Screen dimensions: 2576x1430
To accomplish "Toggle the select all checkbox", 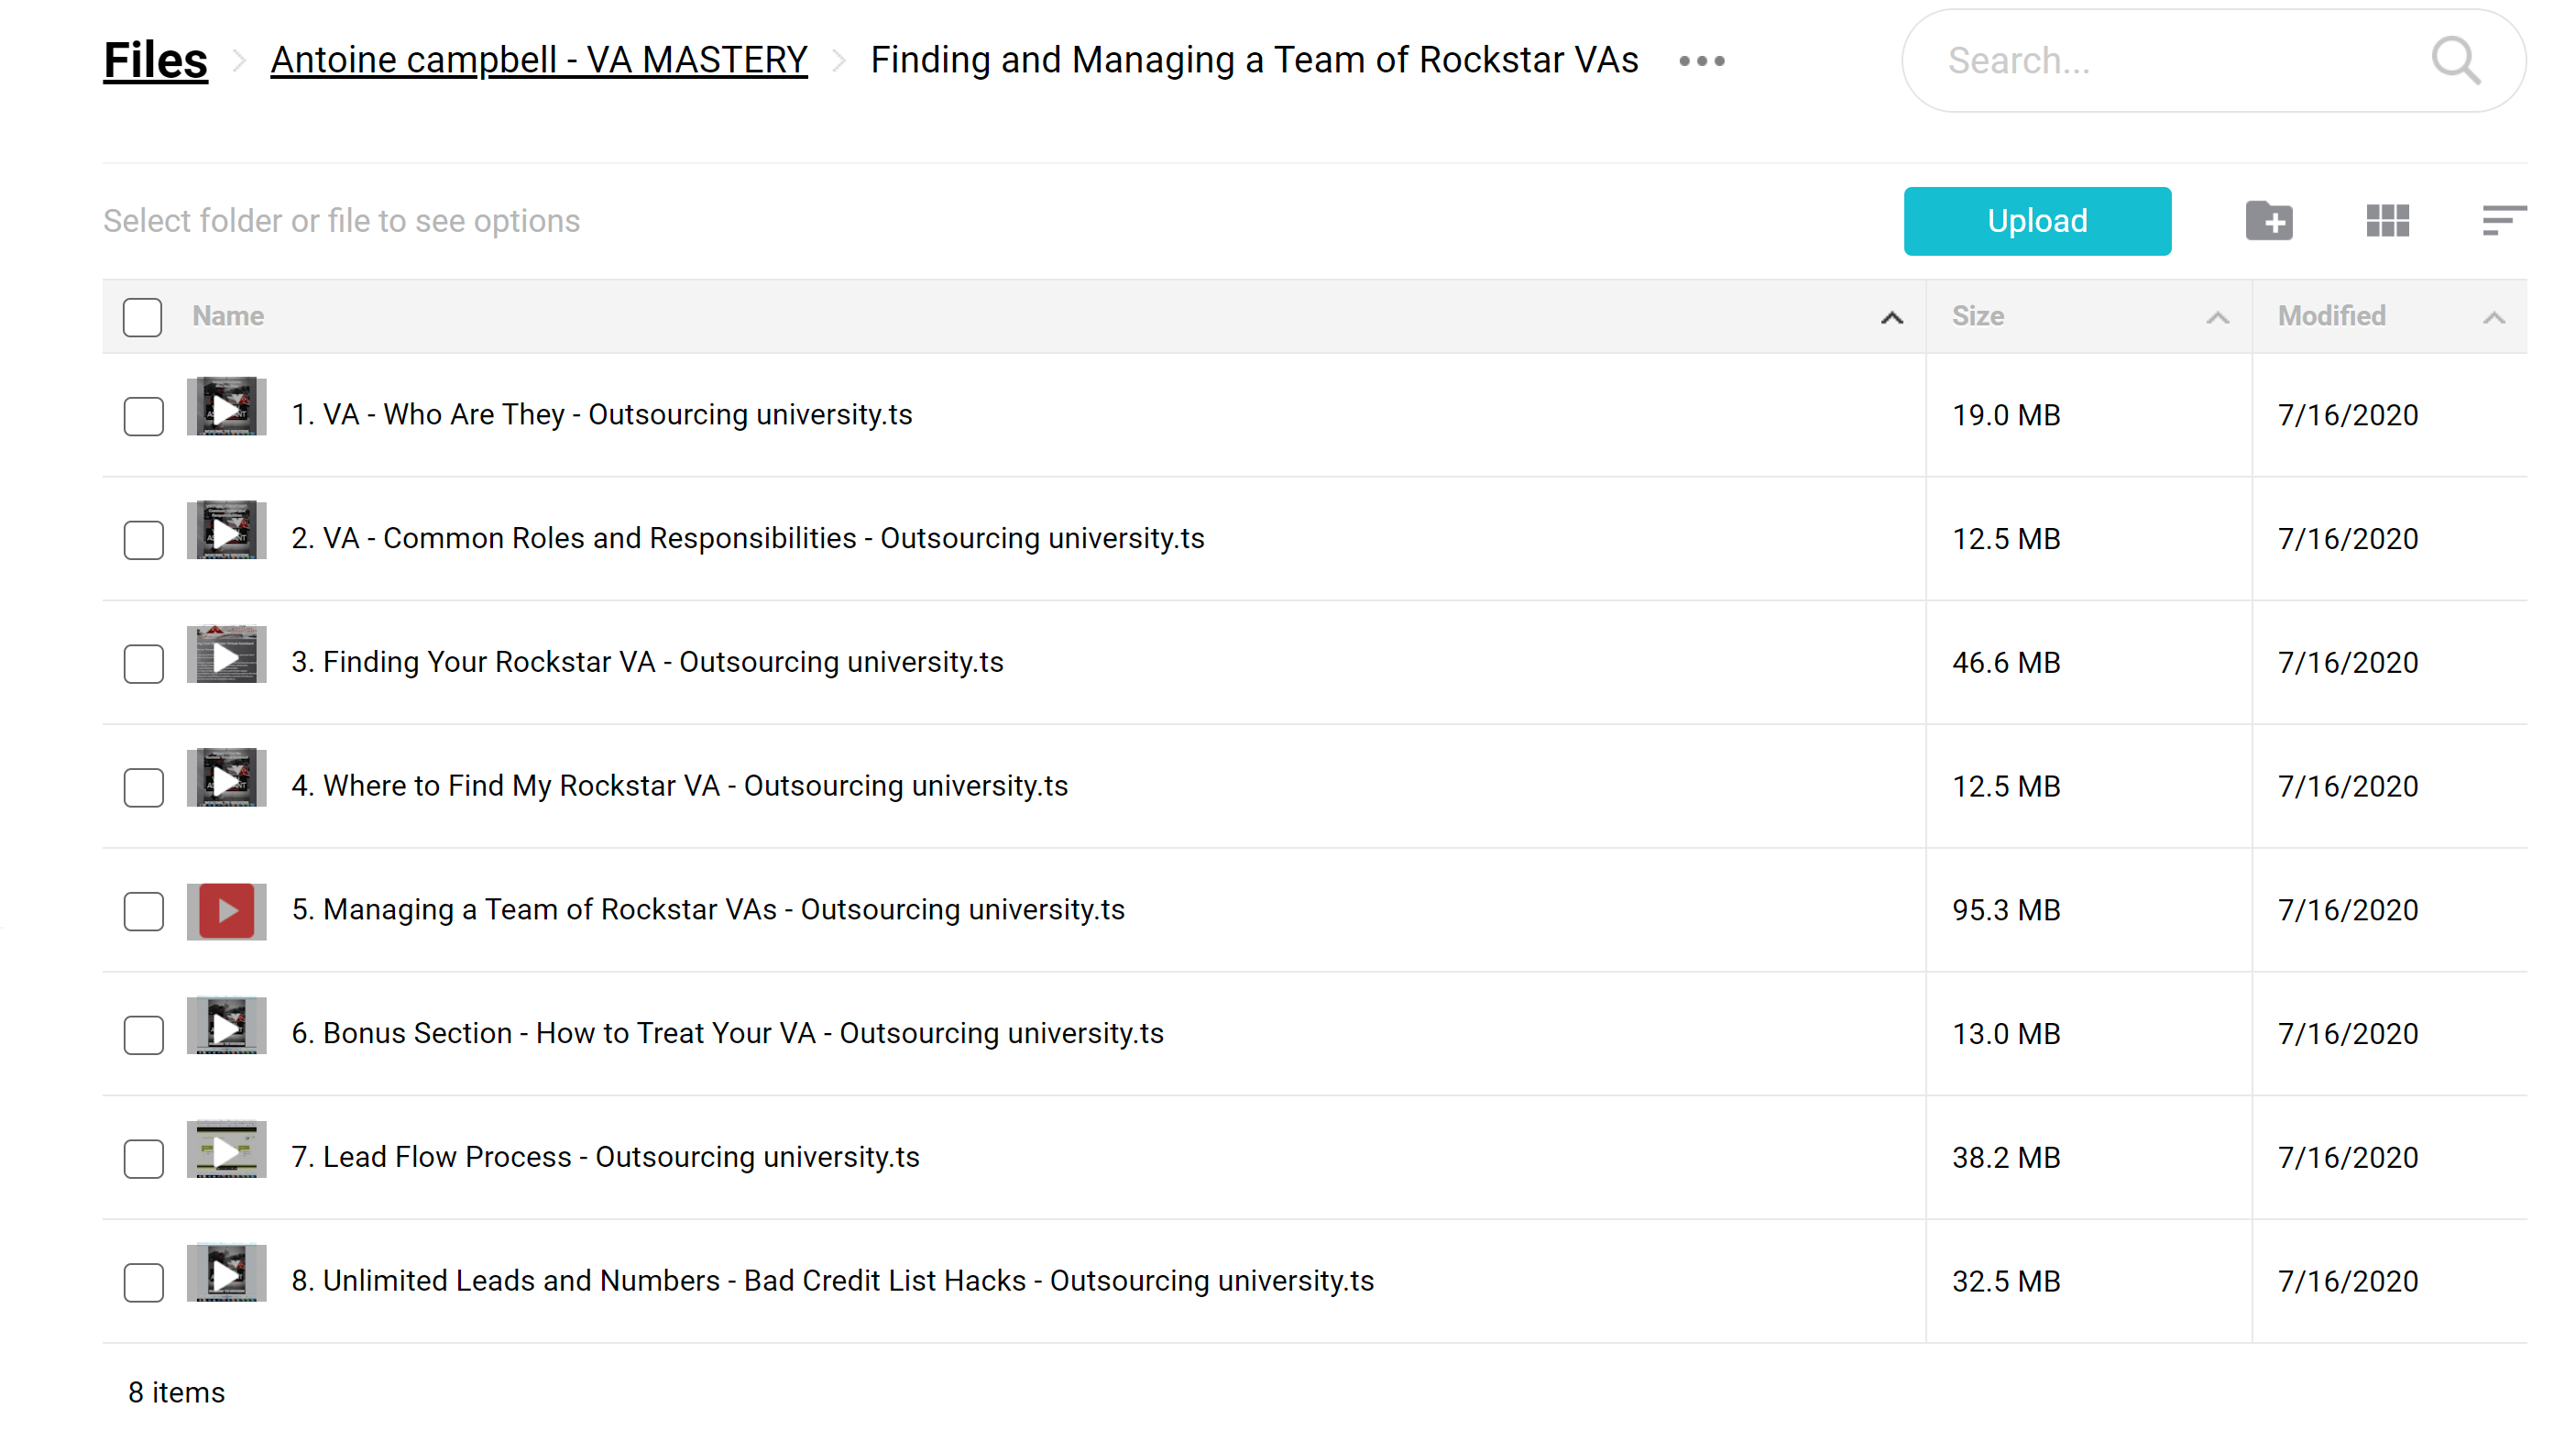I will tap(143, 317).
